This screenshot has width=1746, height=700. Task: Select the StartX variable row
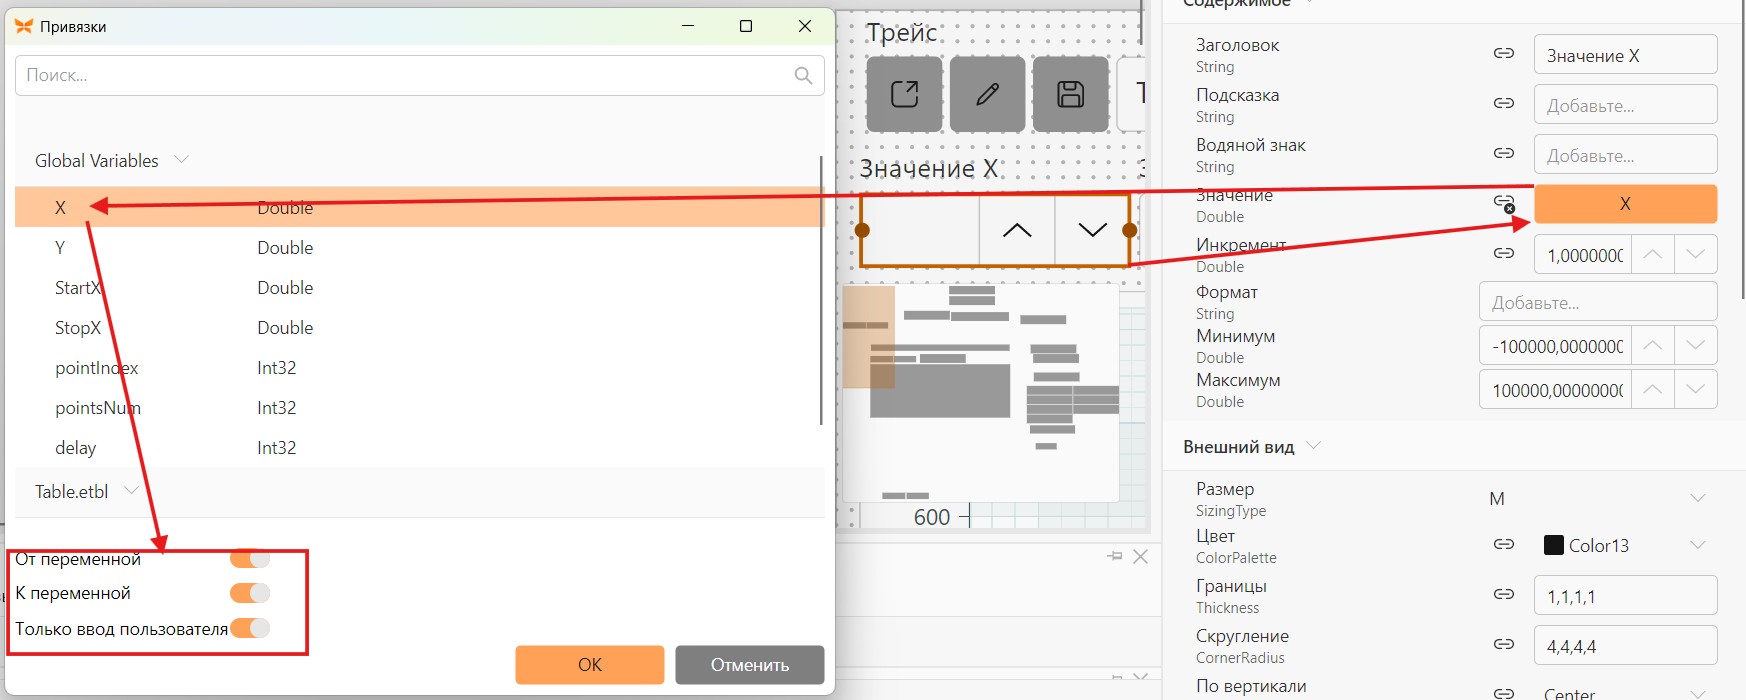point(418,288)
